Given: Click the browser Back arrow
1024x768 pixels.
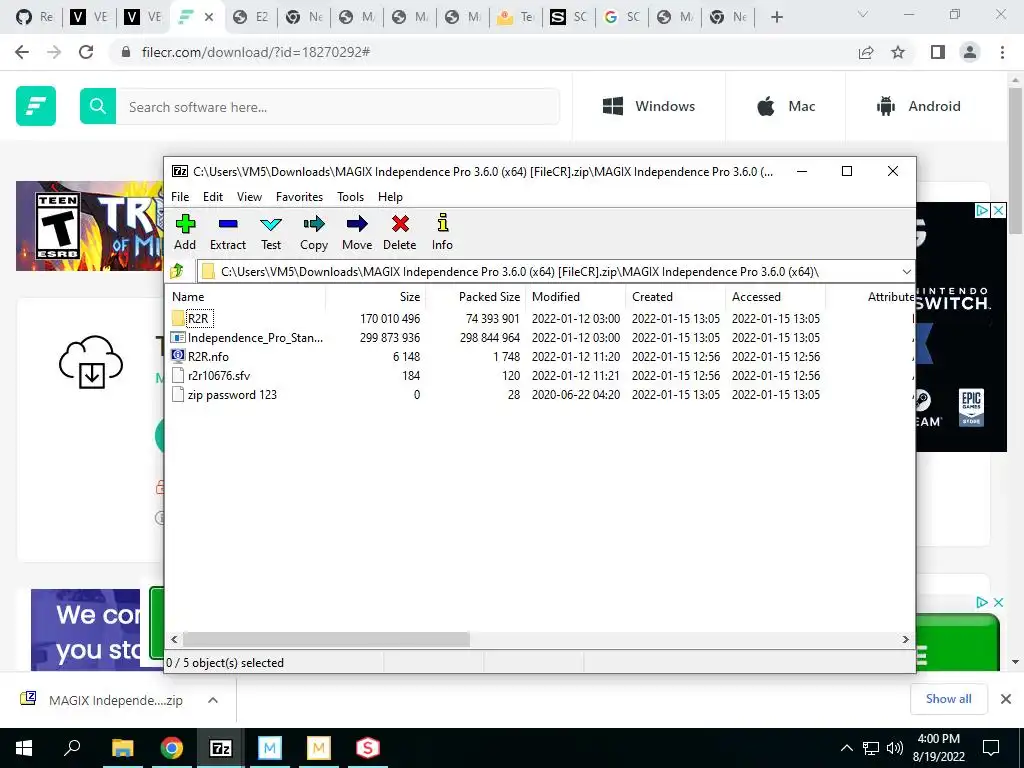Looking at the screenshot, I should click(x=22, y=52).
